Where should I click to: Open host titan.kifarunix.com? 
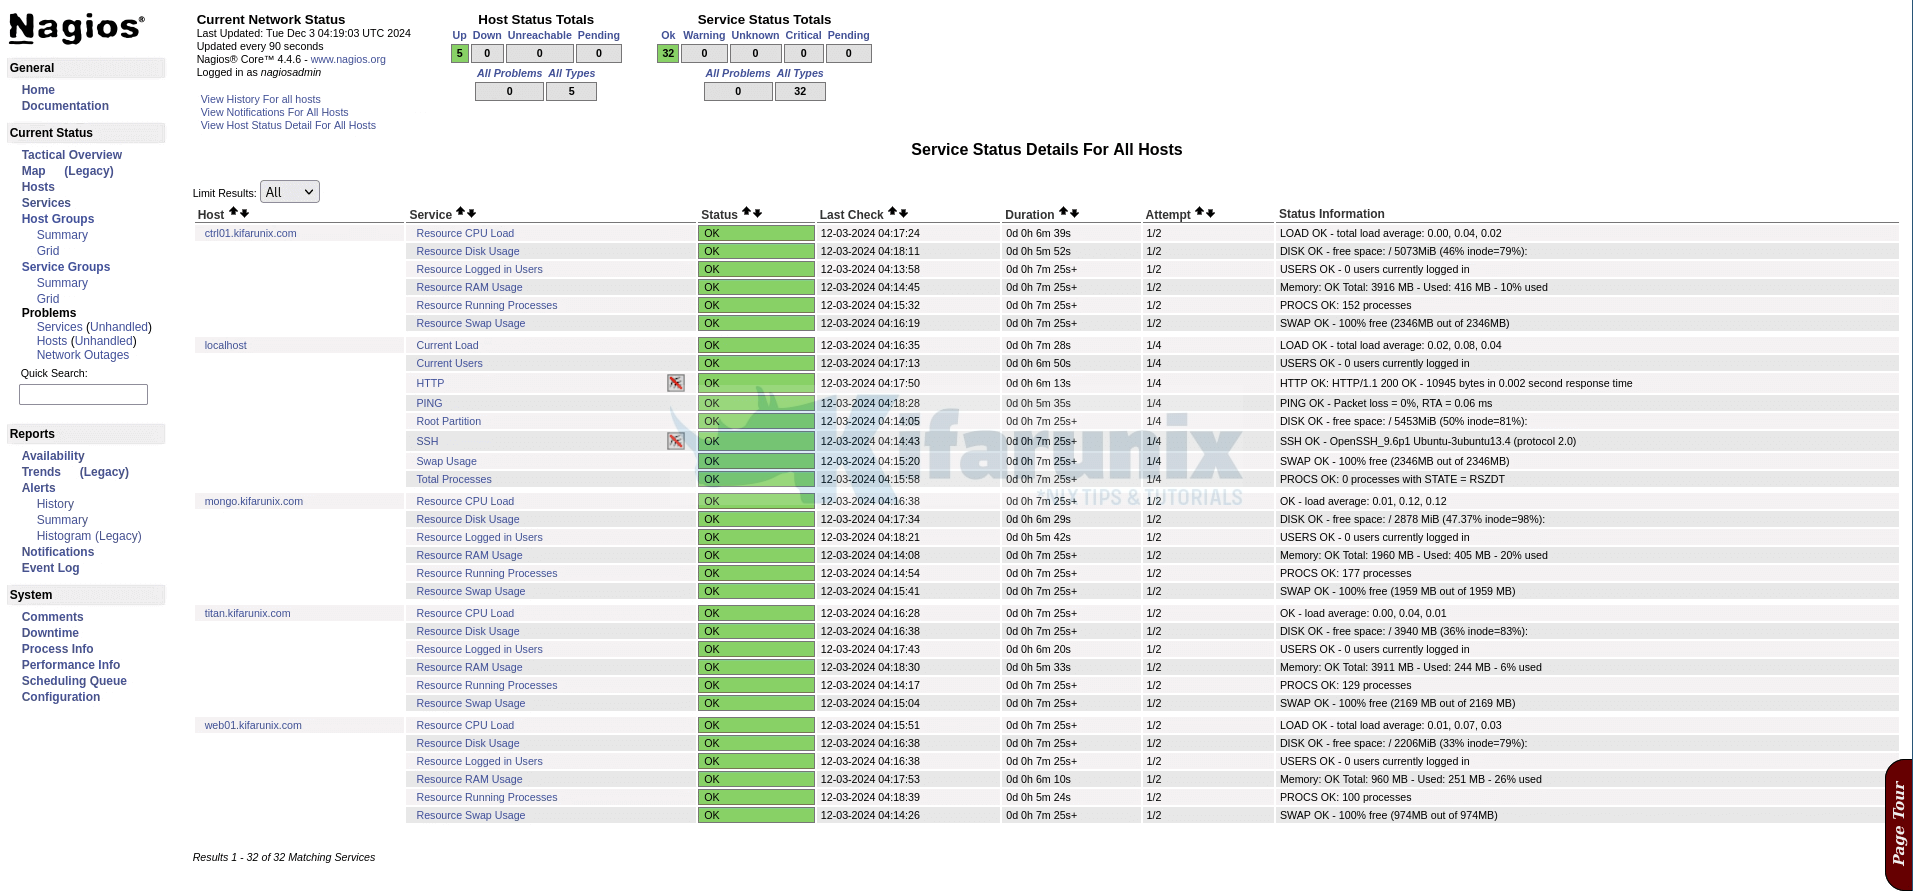(x=247, y=613)
